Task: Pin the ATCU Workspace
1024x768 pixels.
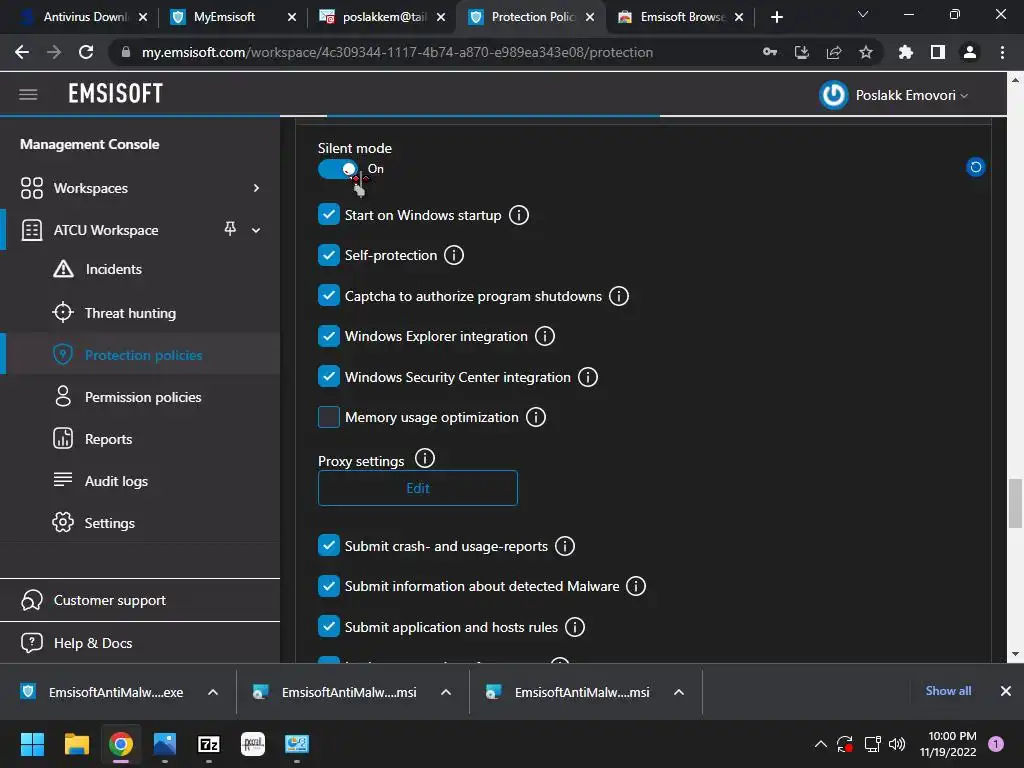Action: [230, 229]
